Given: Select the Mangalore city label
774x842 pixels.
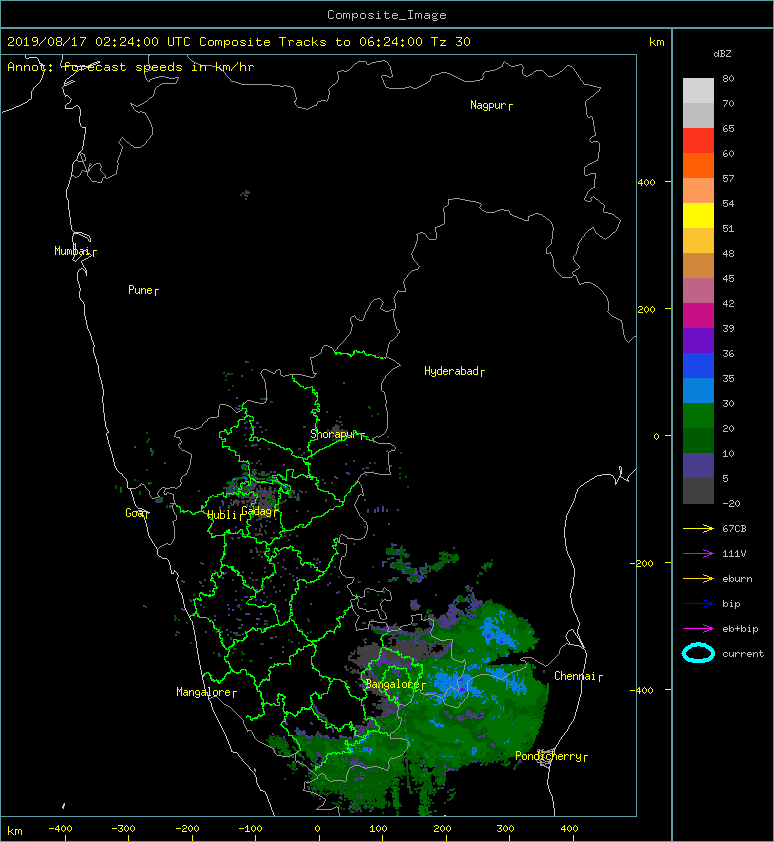Looking at the screenshot, I should pos(206,692).
